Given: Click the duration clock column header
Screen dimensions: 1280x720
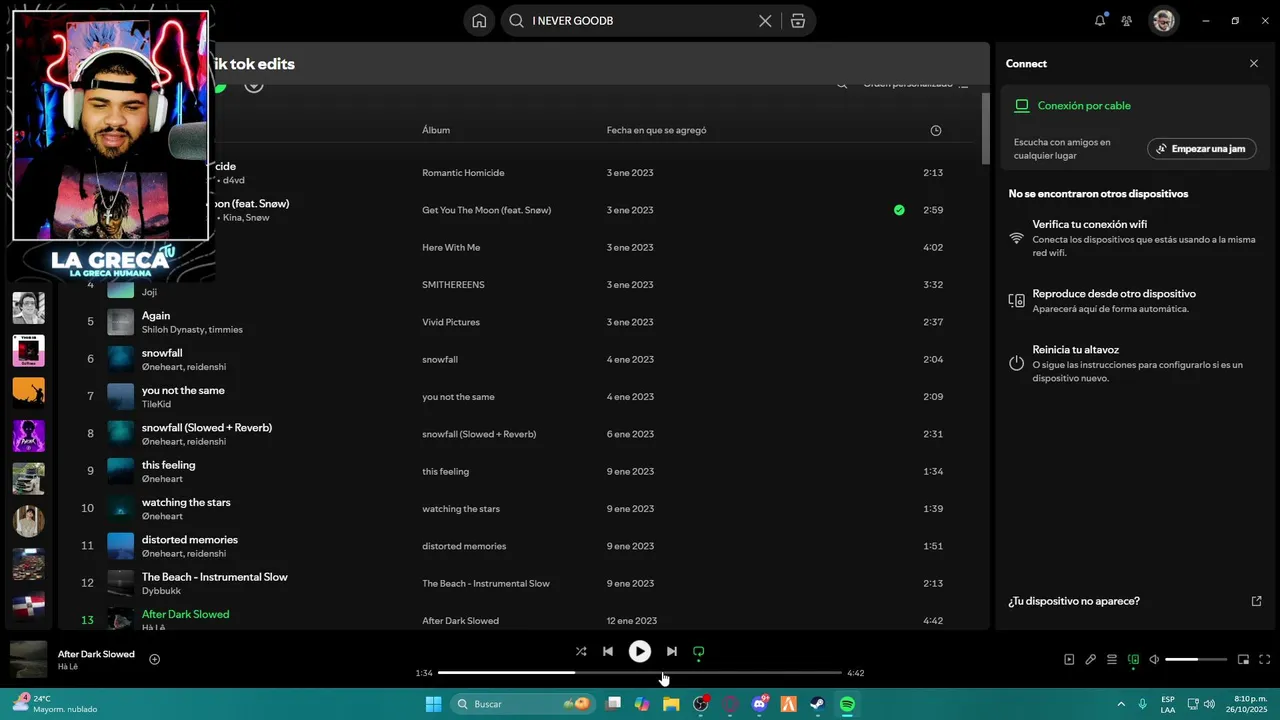Looking at the screenshot, I should tap(935, 130).
